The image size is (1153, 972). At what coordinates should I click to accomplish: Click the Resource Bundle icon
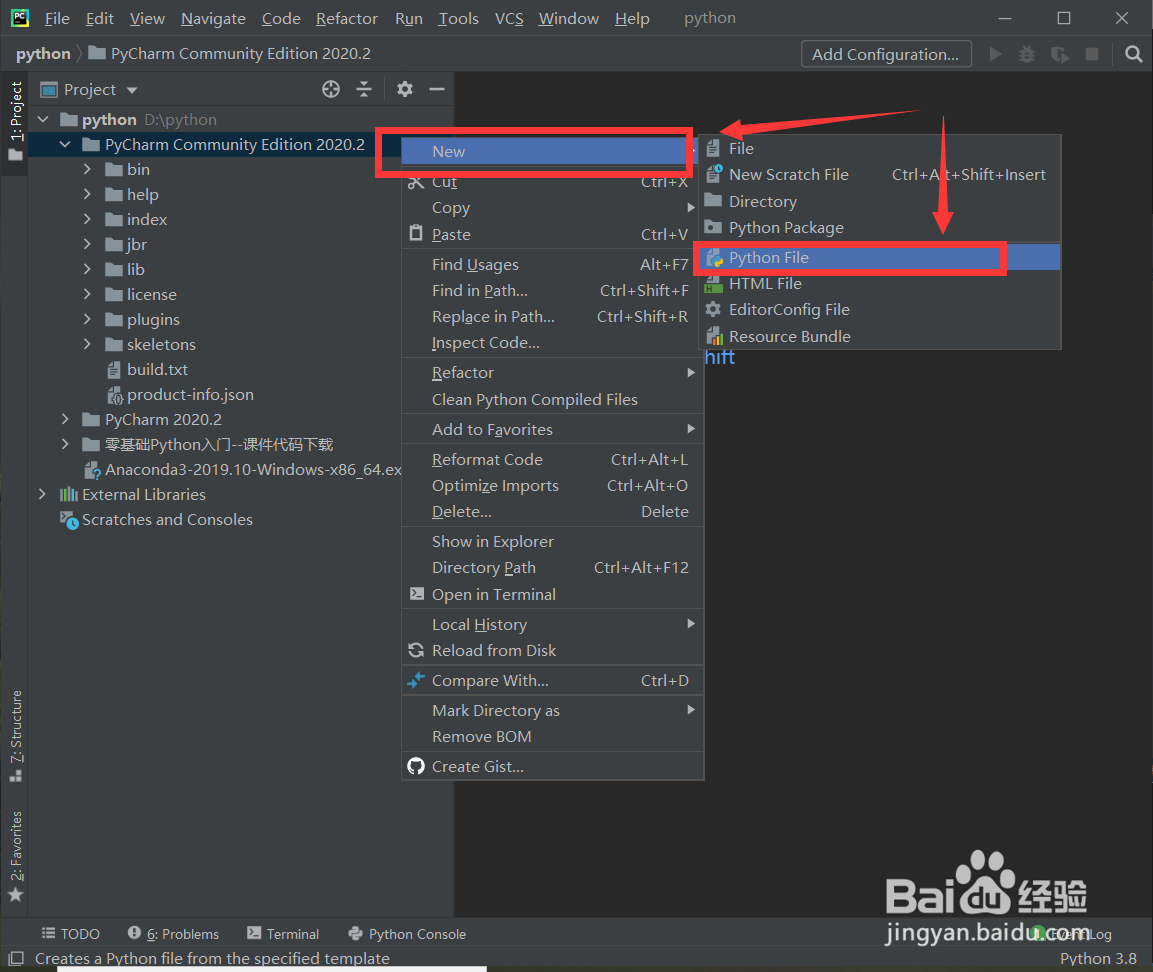tap(714, 336)
